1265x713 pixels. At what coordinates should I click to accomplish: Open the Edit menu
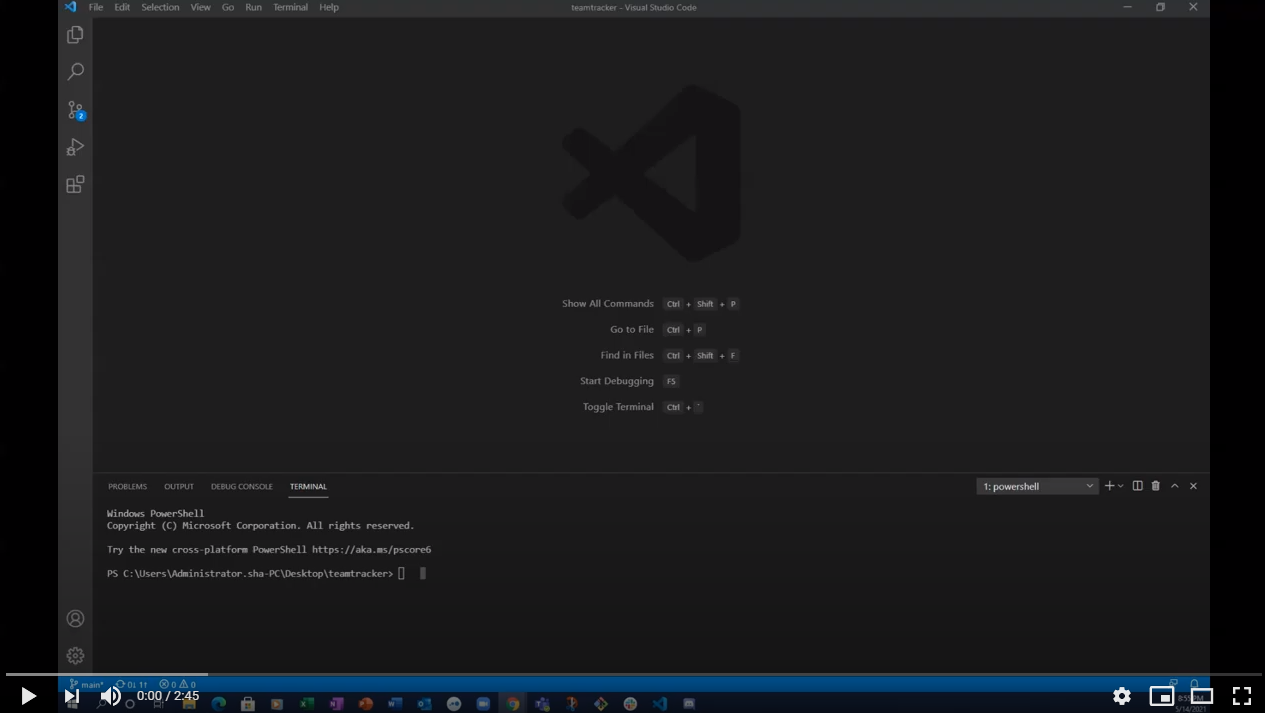point(122,7)
